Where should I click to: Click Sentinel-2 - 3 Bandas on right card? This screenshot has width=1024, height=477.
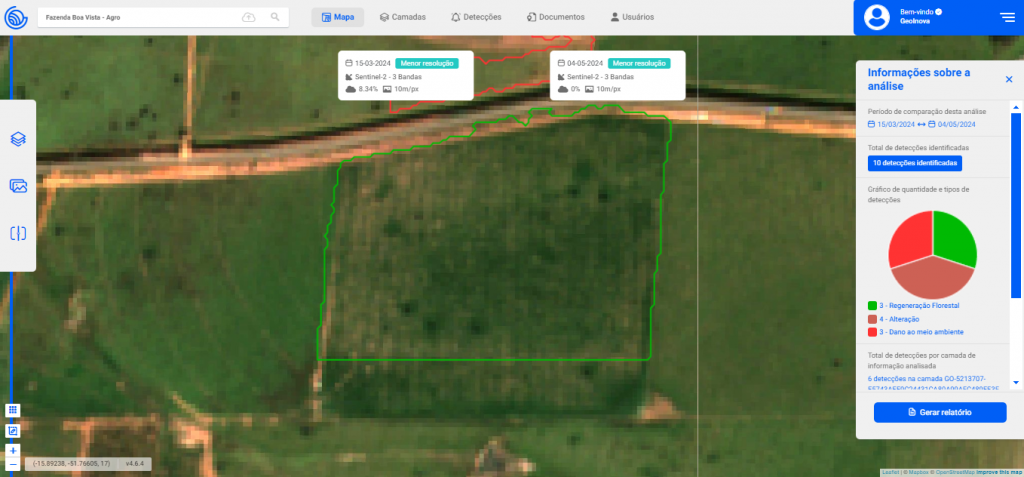[601, 76]
